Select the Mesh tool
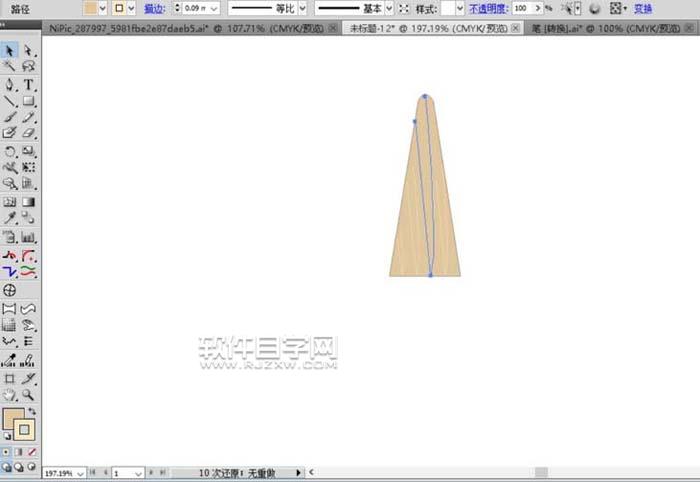This screenshot has width=700, height=482. pos(9,202)
